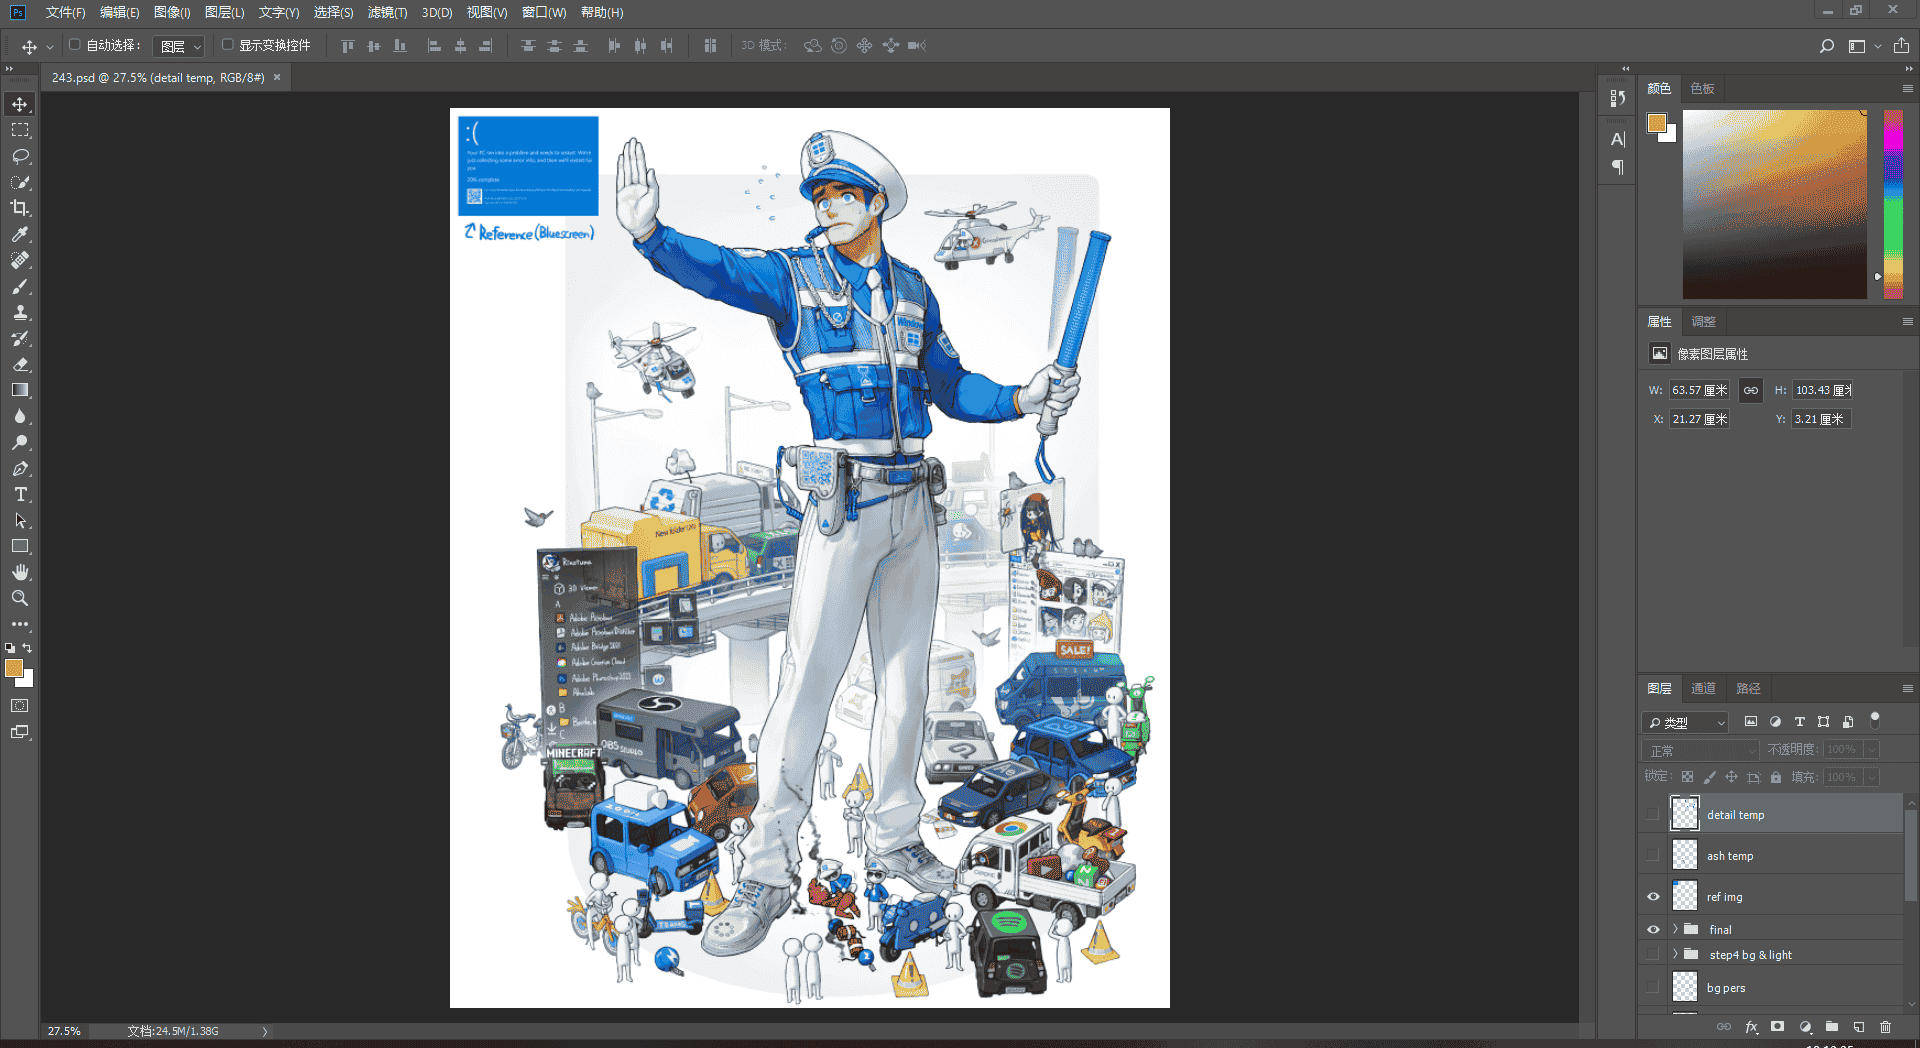Viewport: 1920px width, 1048px height.
Task: Expand the final layer group
Action: 1675,930
